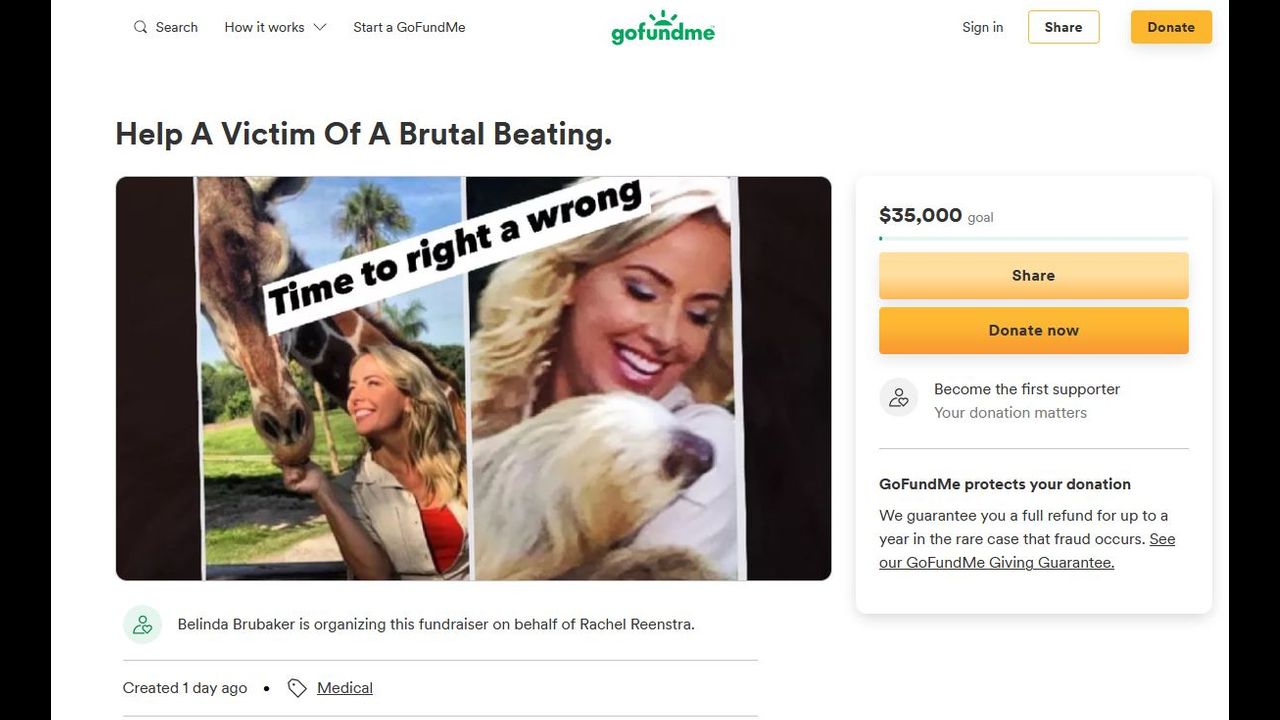1280x720 pixels.
Task: Click Sign in link
Action: 982,27
